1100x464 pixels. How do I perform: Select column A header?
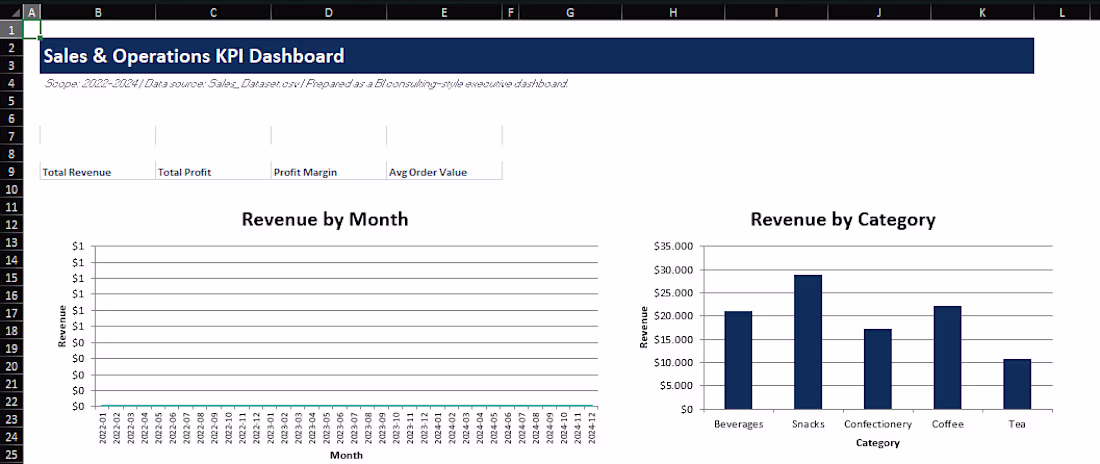pos(32,12)
